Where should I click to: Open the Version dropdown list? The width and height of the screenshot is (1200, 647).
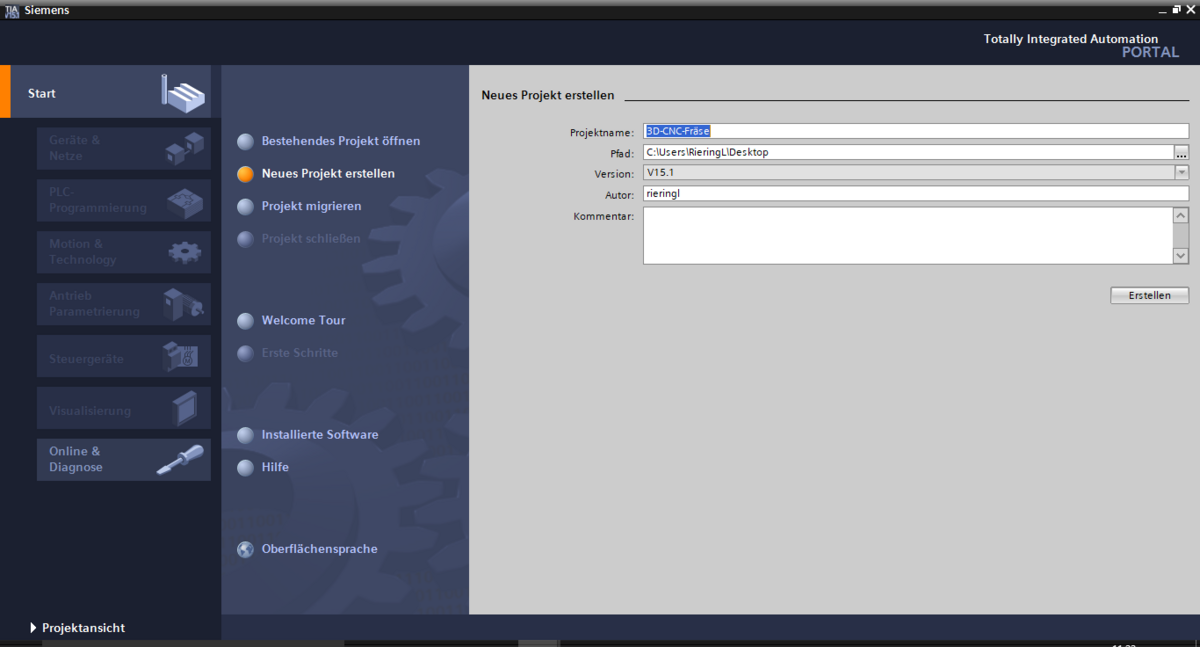pyautogui.click(x=1181, y=173)
